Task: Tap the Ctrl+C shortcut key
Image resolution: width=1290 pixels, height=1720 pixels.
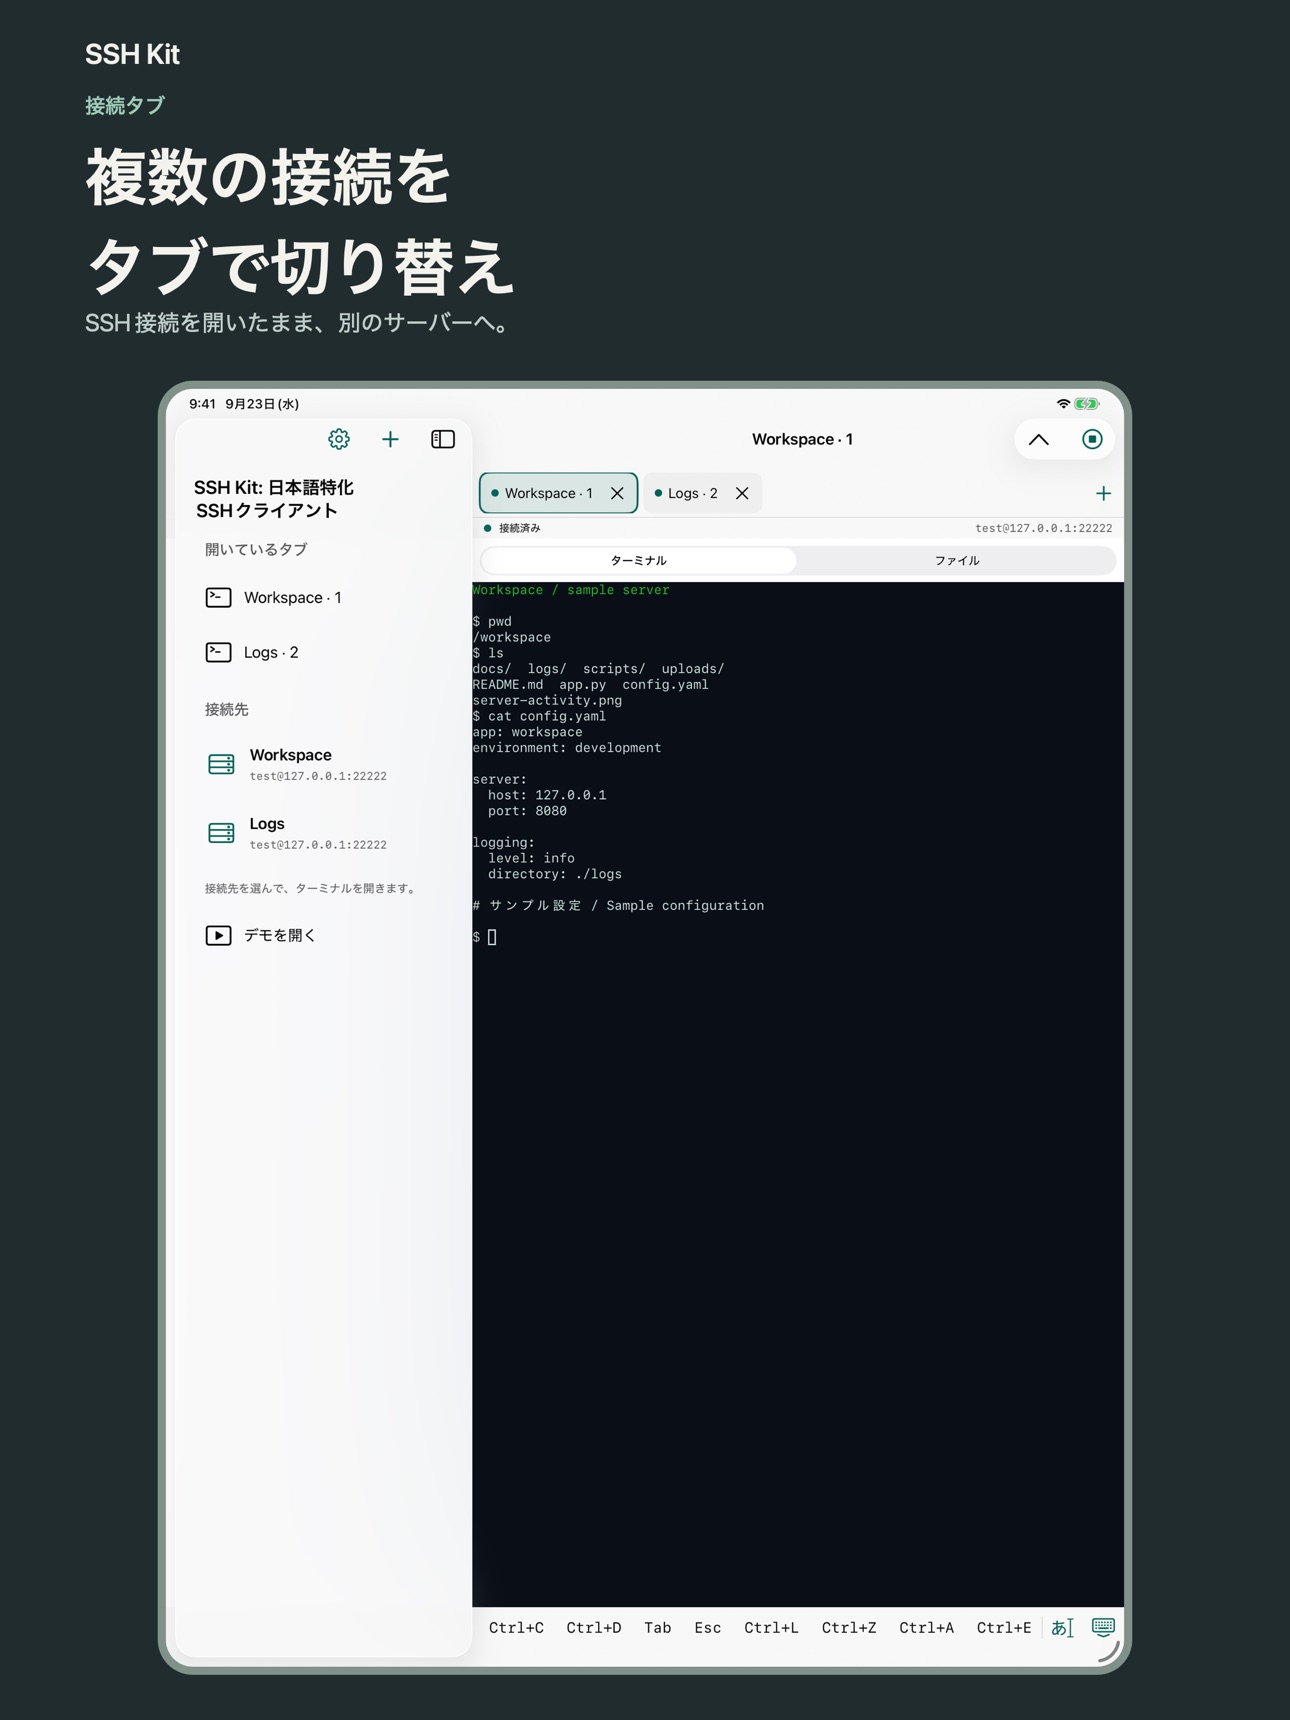Action: click(x=516, y=1628)
